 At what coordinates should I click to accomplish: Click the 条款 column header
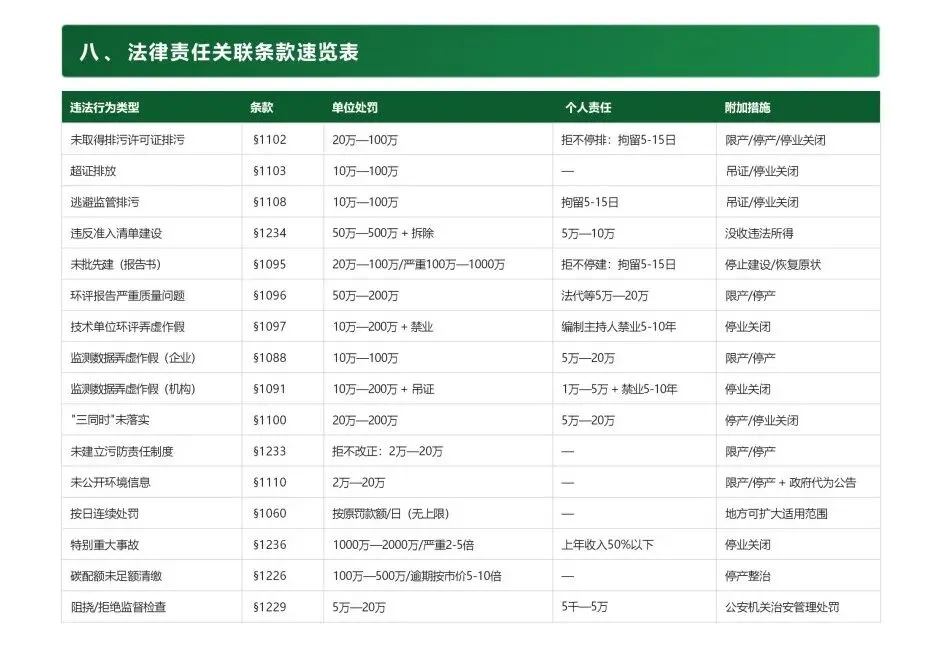(x=262, y=108)
